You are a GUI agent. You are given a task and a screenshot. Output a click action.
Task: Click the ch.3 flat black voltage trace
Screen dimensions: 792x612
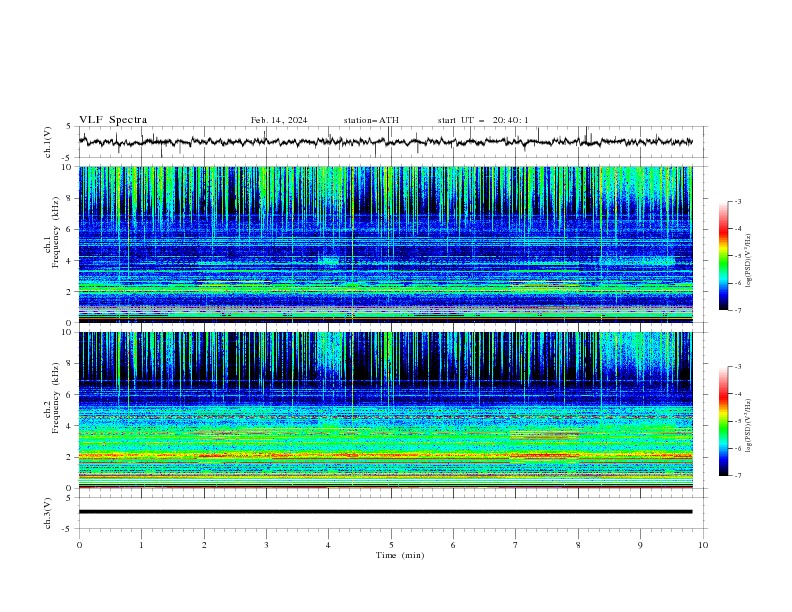(x=385, y=512)
